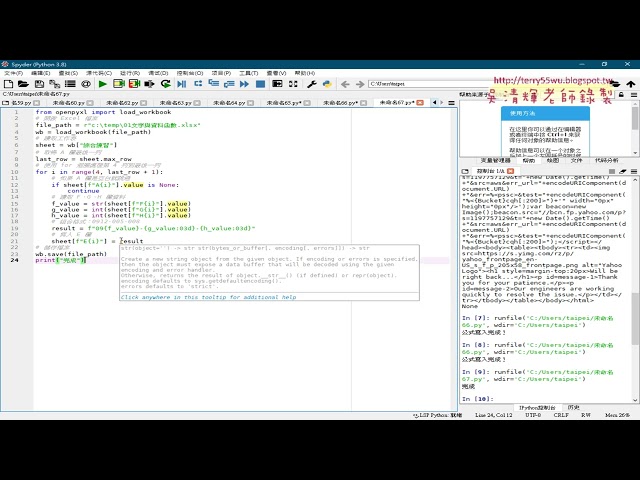Click the Help pane vertical scrollbar
This screenshot has width=640, height=480.
pyautogui.click(x=635, y=128)
